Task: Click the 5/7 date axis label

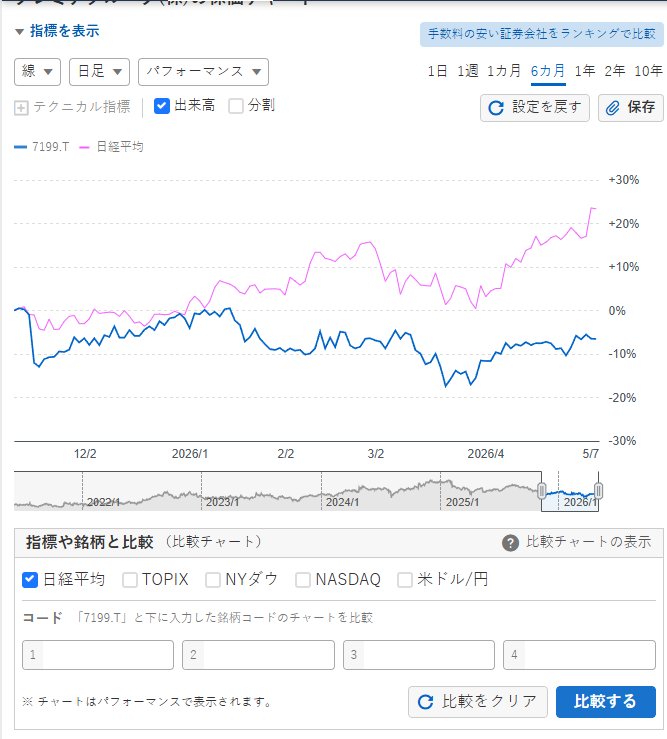Action: point(591,454)
